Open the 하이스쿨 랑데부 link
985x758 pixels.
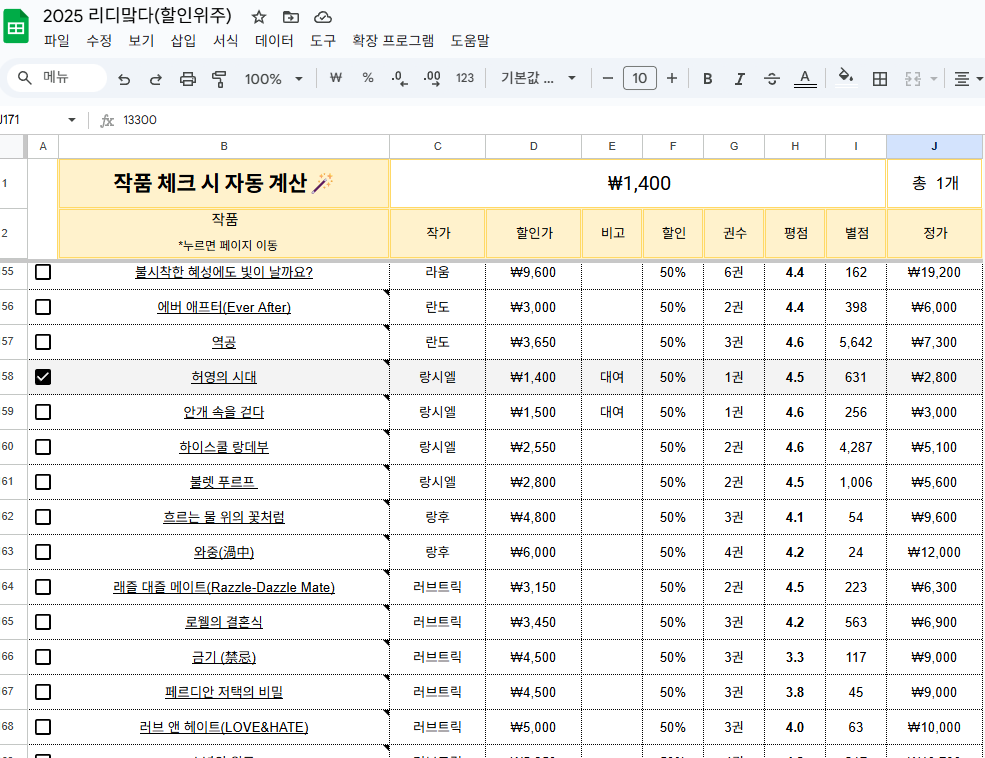point(224,447)
